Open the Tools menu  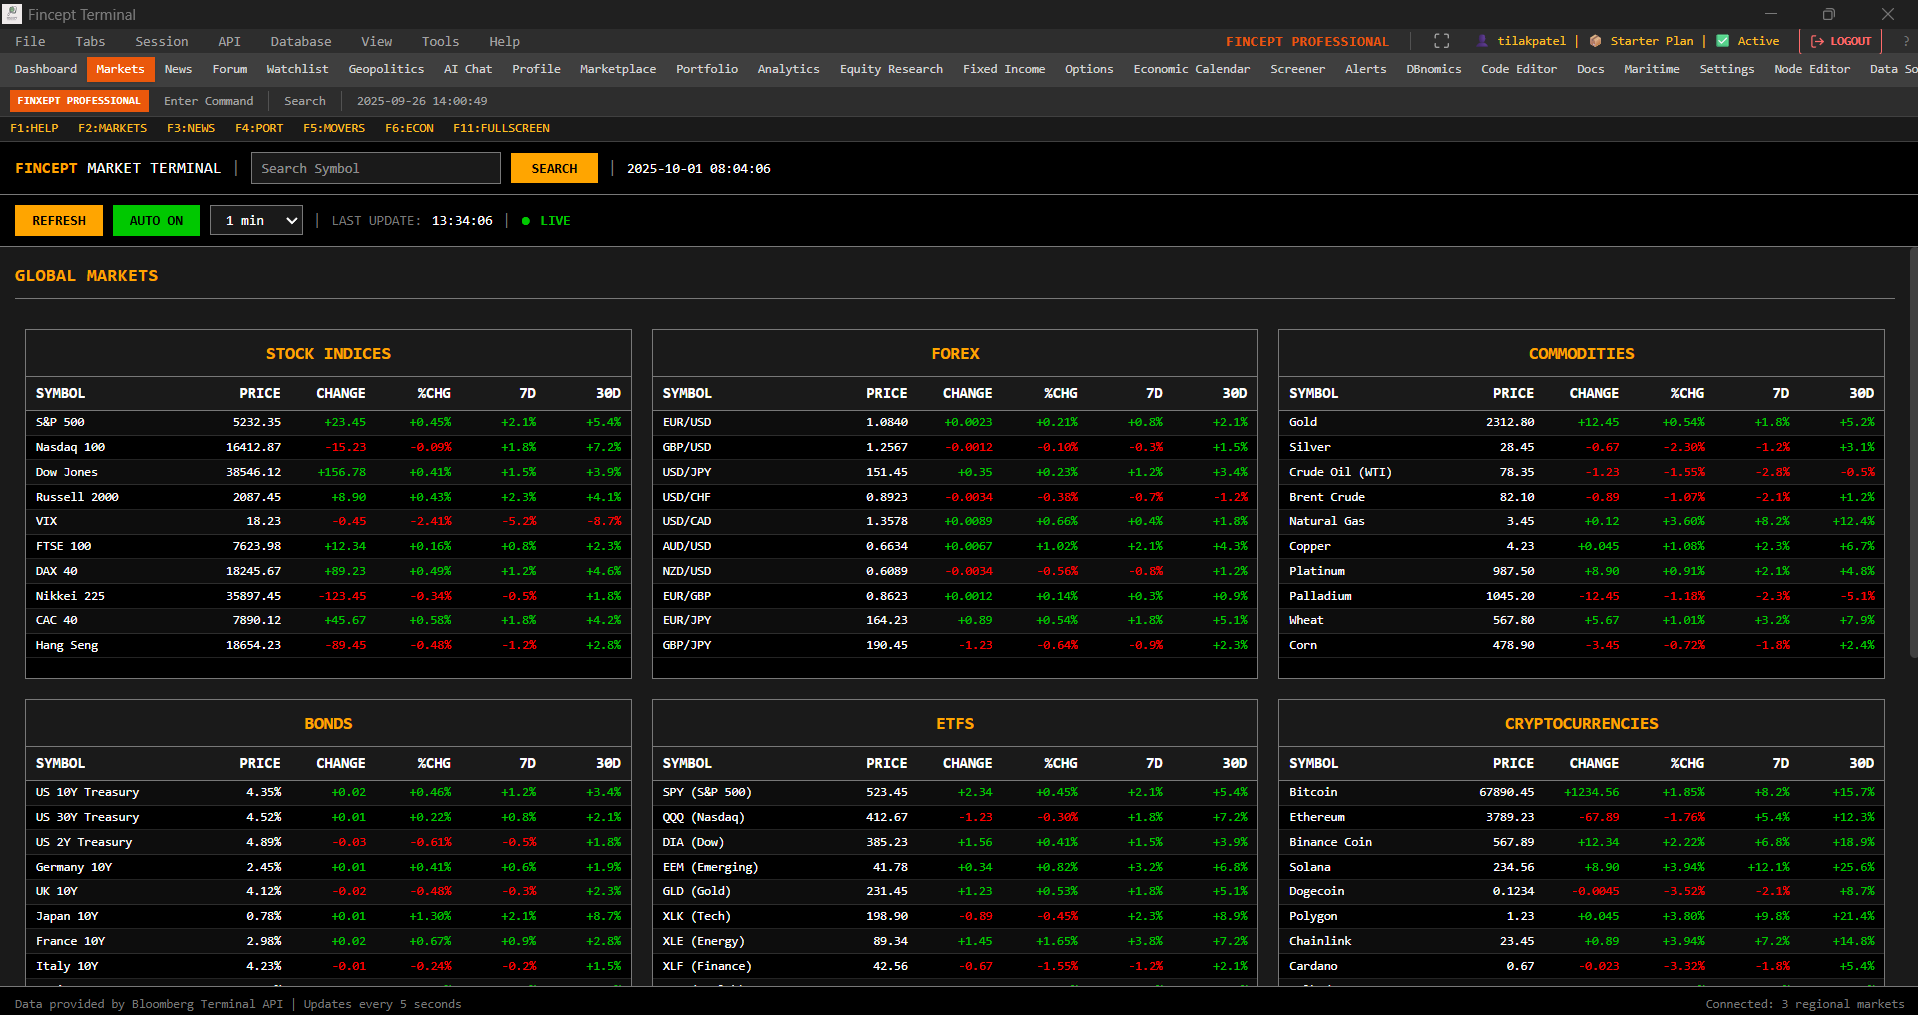coord(439,41)
